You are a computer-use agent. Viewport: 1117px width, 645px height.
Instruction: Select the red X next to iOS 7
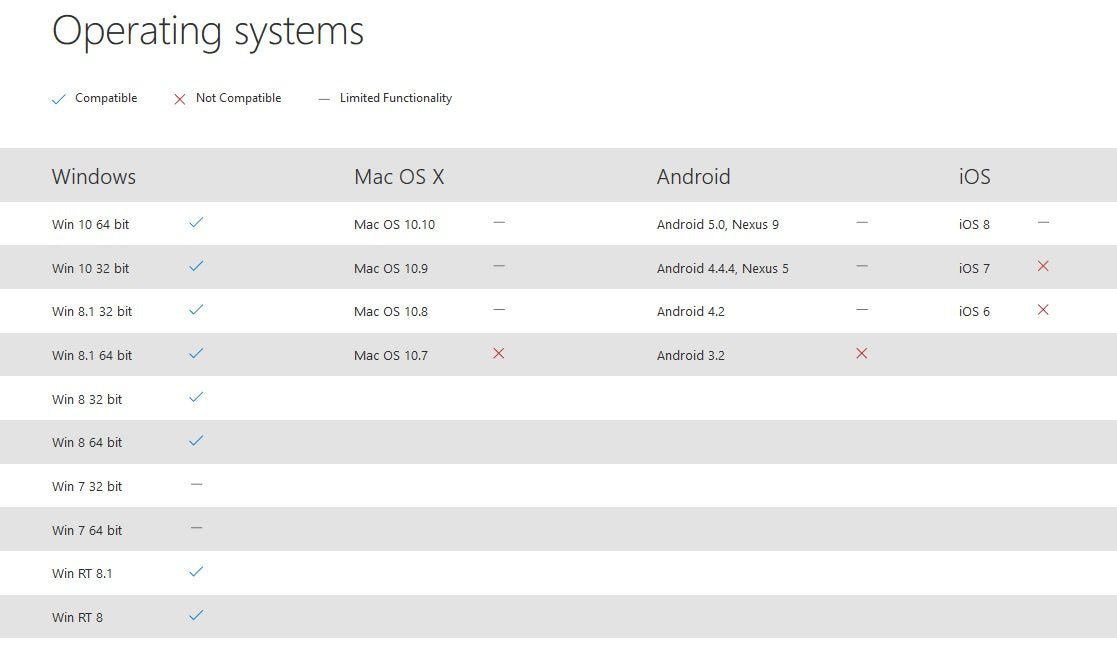tap(1043, 267)
